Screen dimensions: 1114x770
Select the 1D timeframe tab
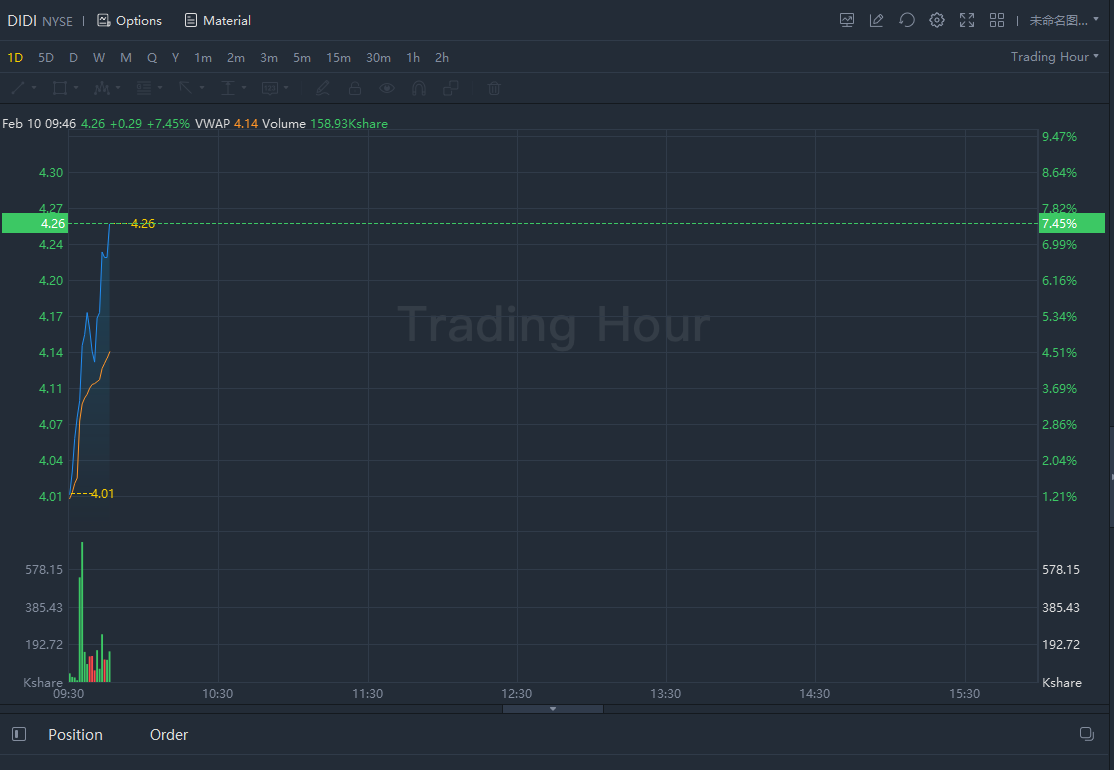(15, 58)
